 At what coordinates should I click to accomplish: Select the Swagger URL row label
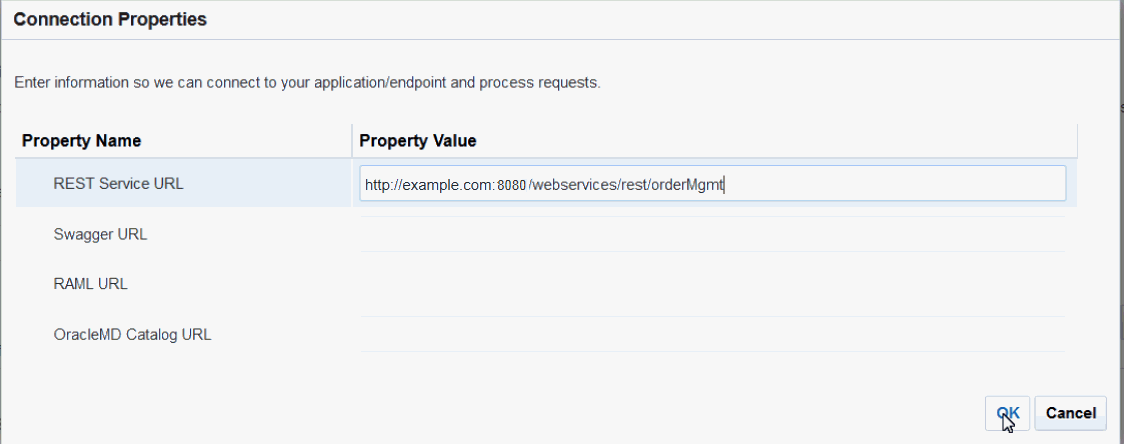(x=100, y=234)
